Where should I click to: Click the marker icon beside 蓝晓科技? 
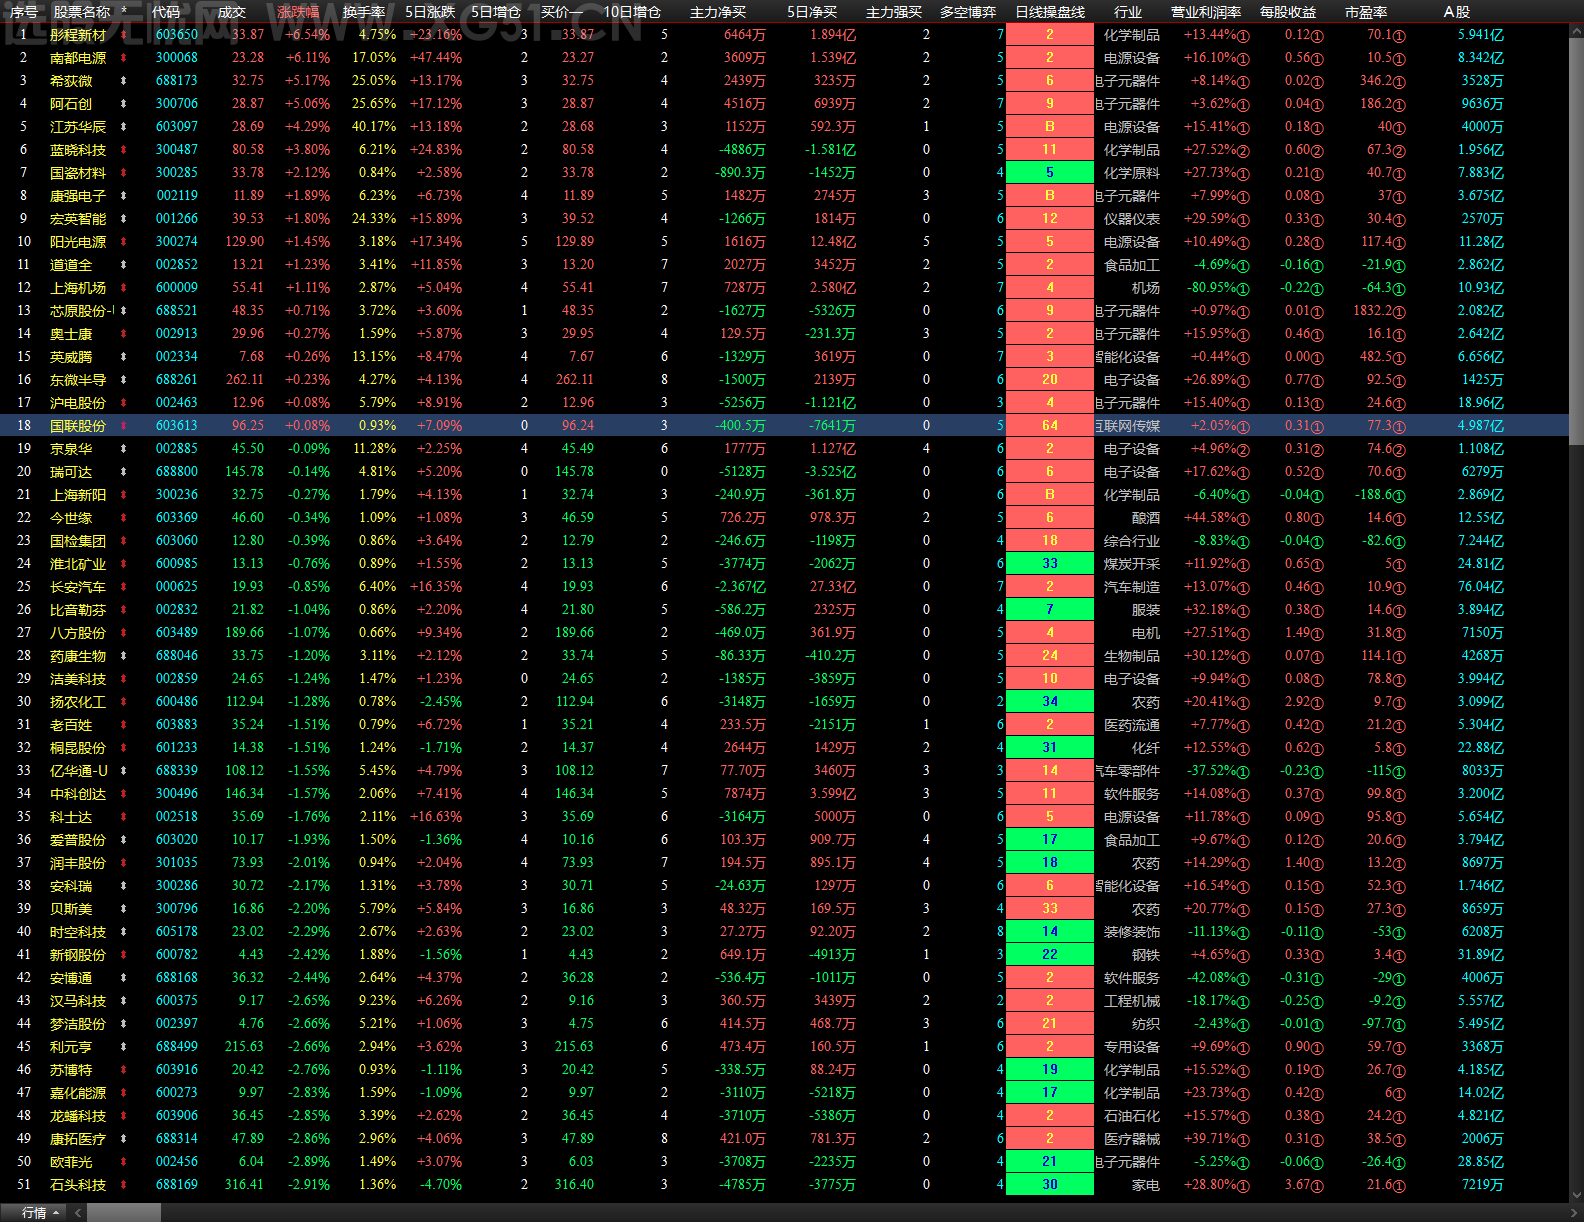124,150
